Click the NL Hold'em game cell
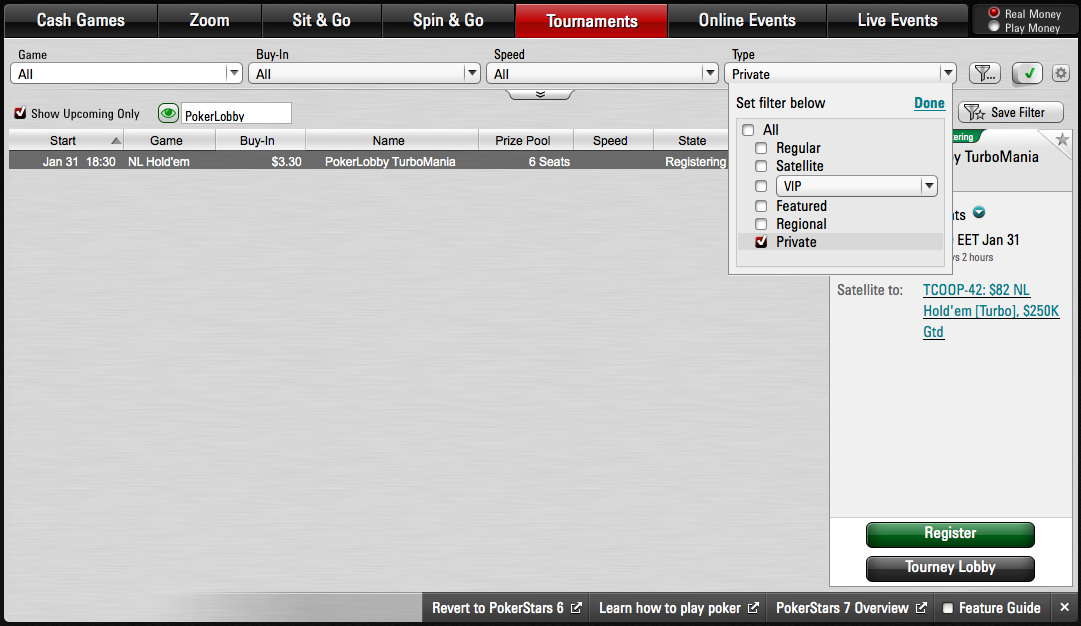Image resolution: width=1081 pixels, height=626 pixels. 159,161
